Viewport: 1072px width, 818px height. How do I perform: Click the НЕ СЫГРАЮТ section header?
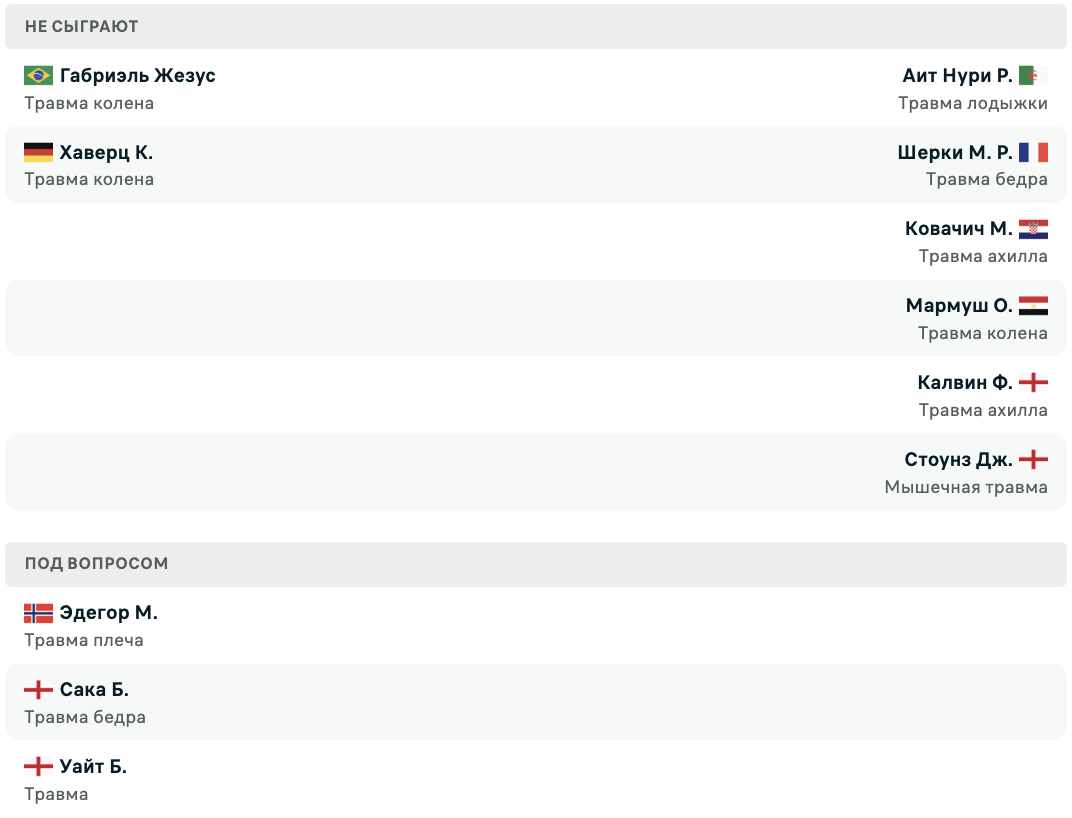[x=536, y=27]
